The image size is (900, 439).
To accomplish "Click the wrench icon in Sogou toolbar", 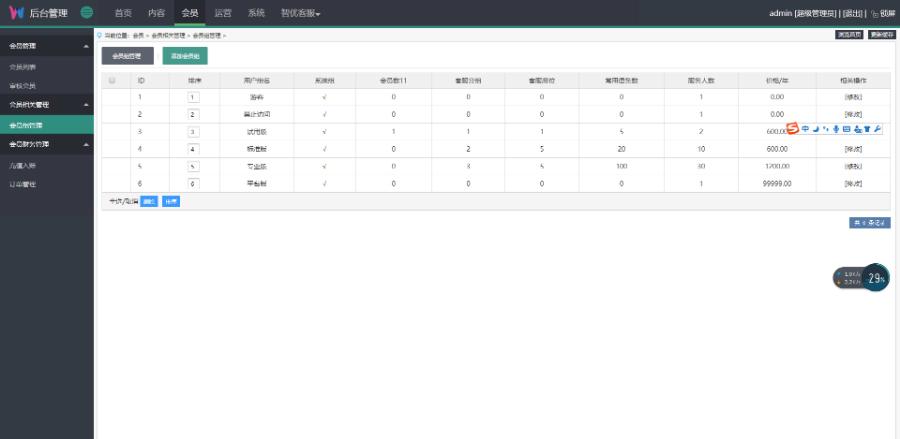I will pyautogui.click(x=878, y=129).
